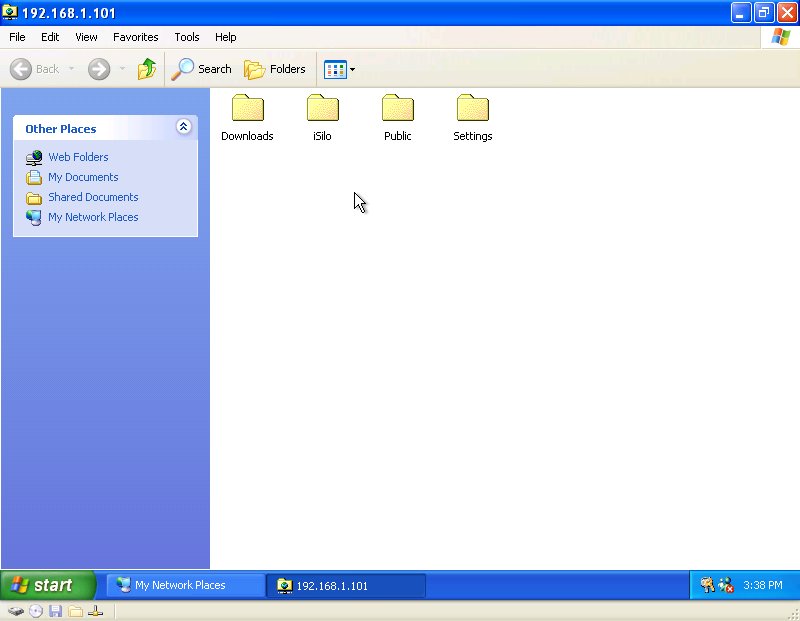Open the Search pane
800x621 pixels.
[x=201, y=69]
